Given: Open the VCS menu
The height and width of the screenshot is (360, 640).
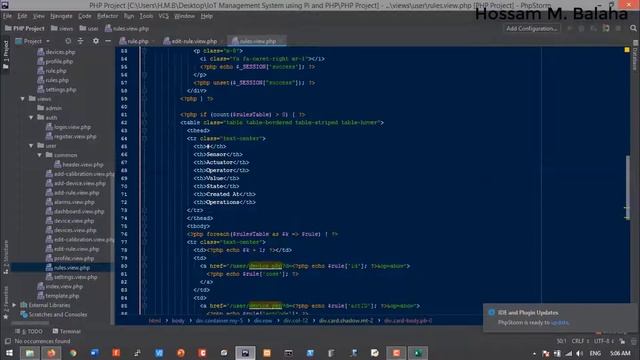Looking at the screenshot, I should coord(163,16).
